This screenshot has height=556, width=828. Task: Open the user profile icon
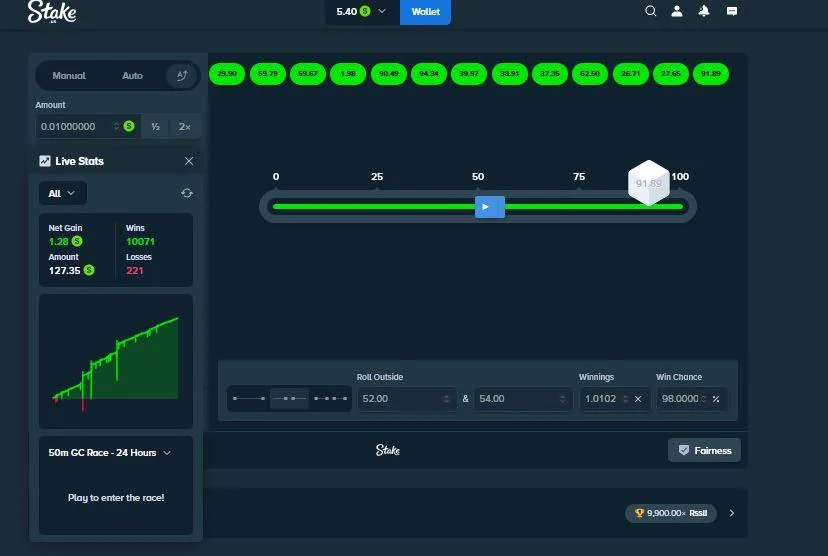point(676,11)
